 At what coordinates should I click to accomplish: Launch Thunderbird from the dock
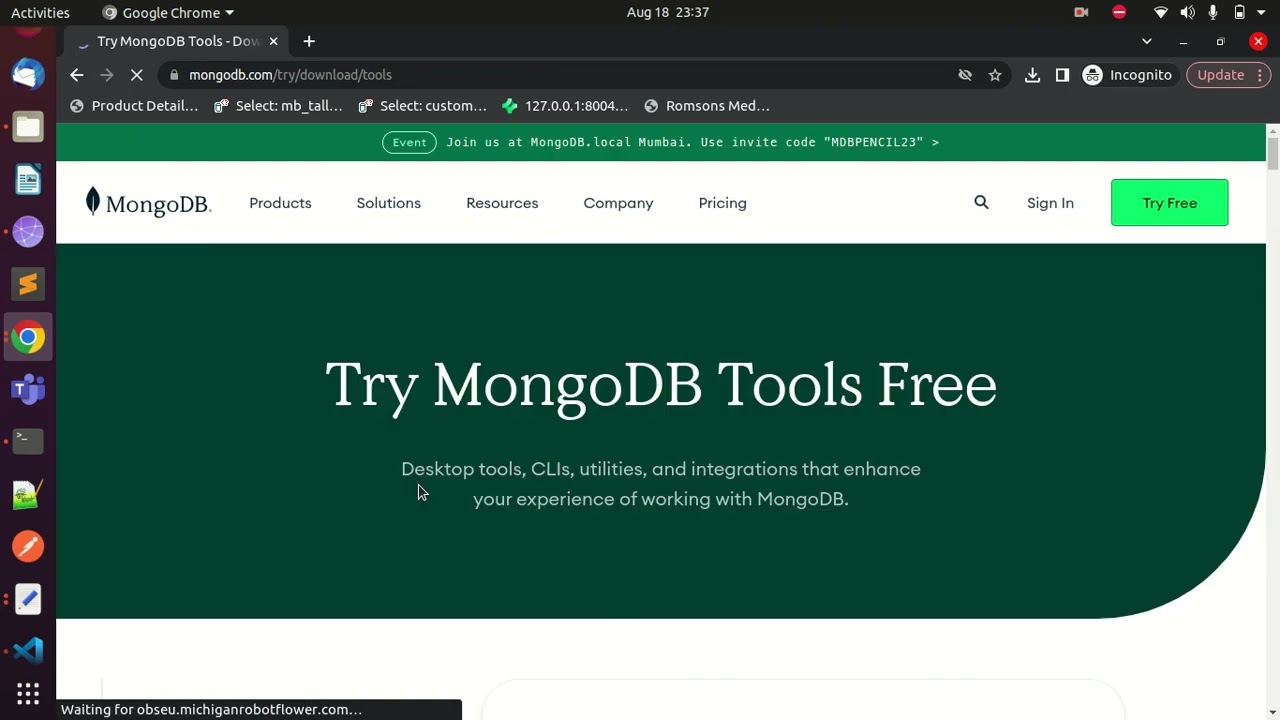[x=28, y=74]
